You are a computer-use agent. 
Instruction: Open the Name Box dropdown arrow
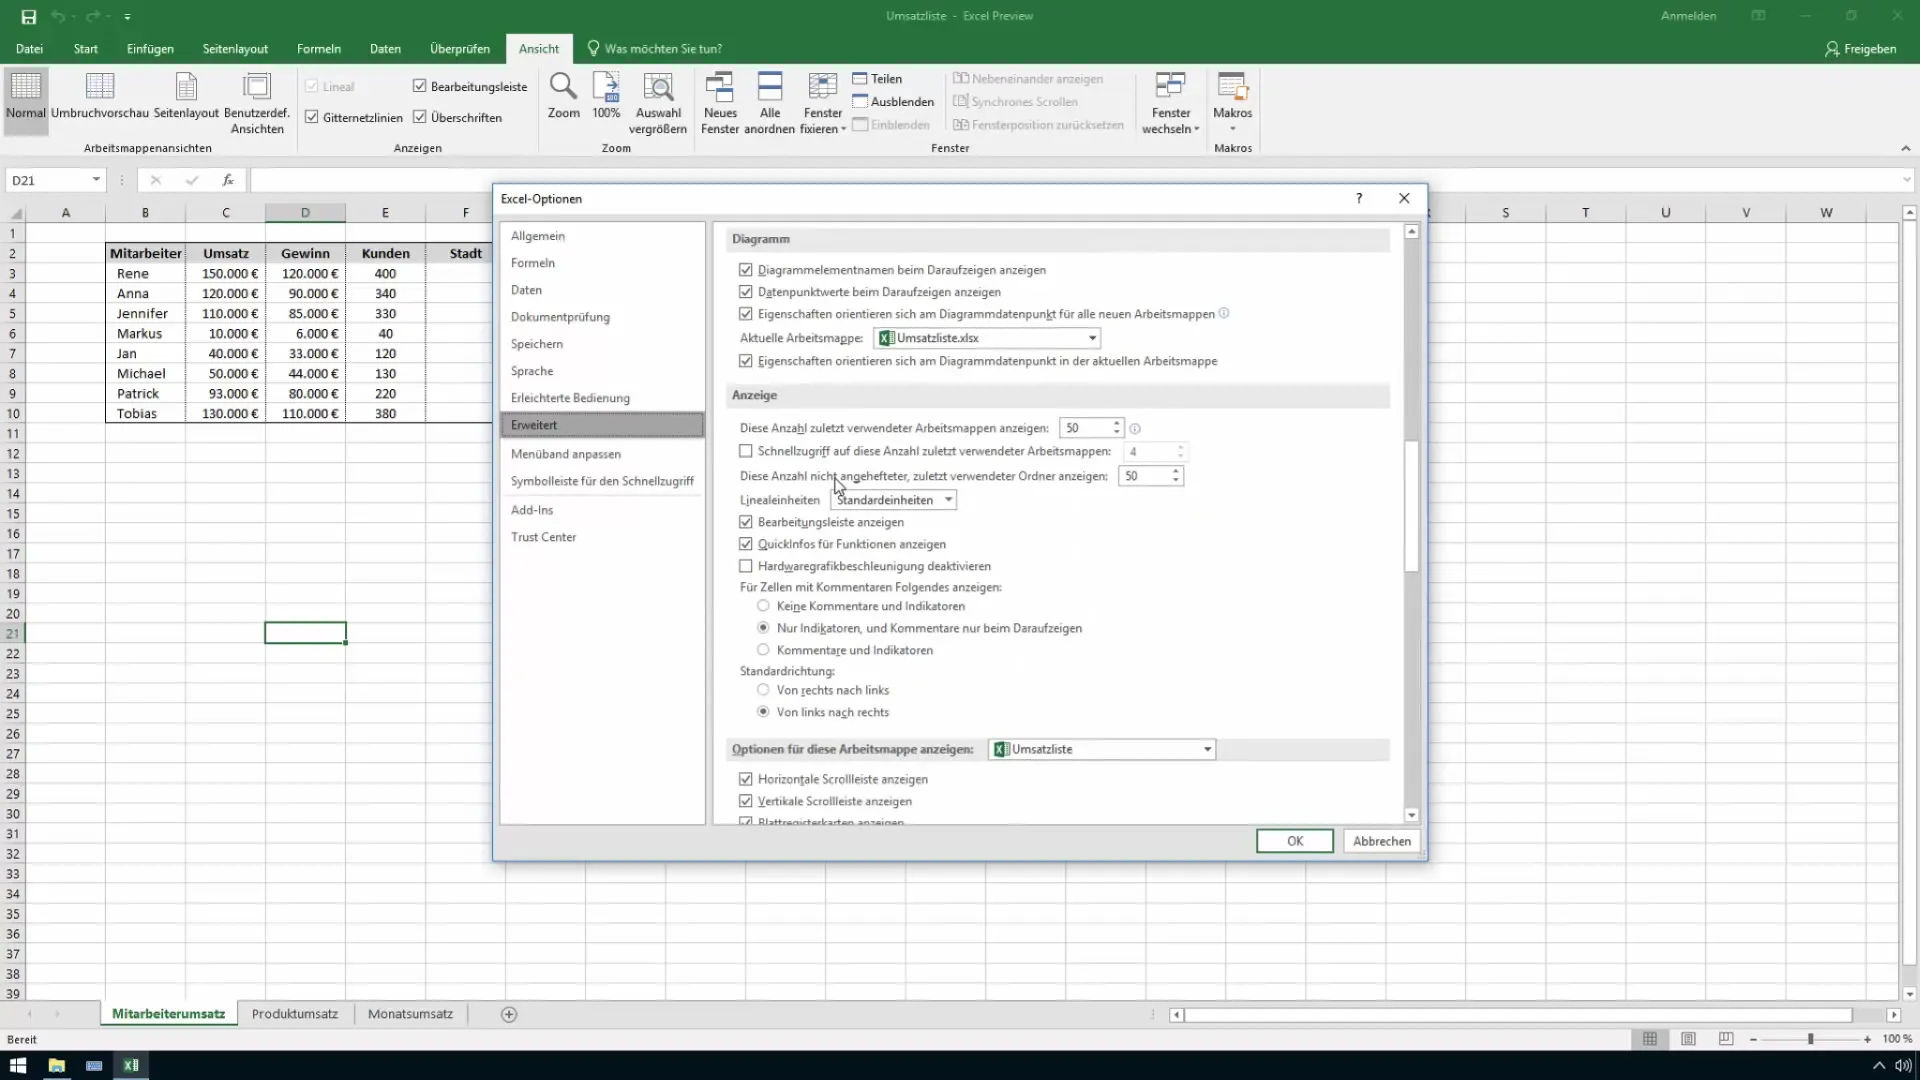click(x=96, y=180)
